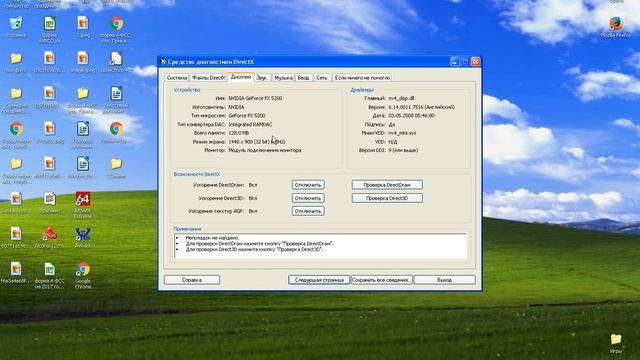Disable AGP texture acceleration with Отключить
The image size is (640, 360).
coord(308,211)
